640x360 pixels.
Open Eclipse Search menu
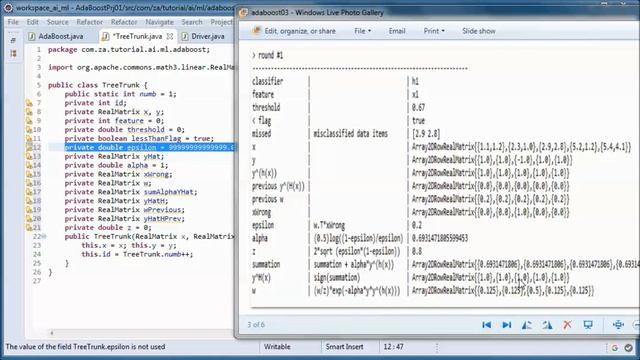coord(192,22)
